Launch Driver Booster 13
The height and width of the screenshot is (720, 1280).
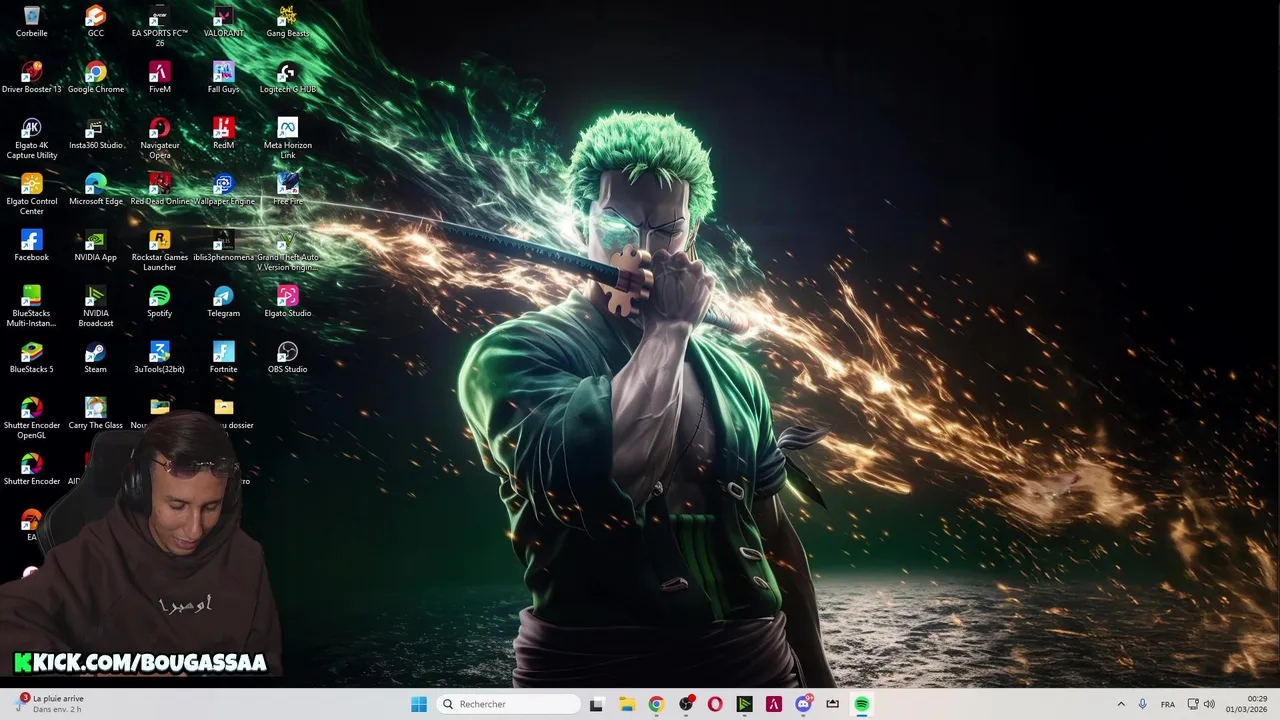click(x=32, y=78)
